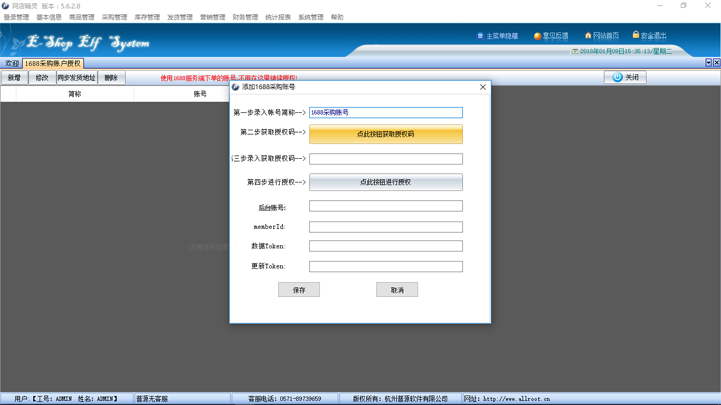The height and width of the screenshot is (405, 721).
Task: Click the 账号 column header
Action: (x=200, y=94)
